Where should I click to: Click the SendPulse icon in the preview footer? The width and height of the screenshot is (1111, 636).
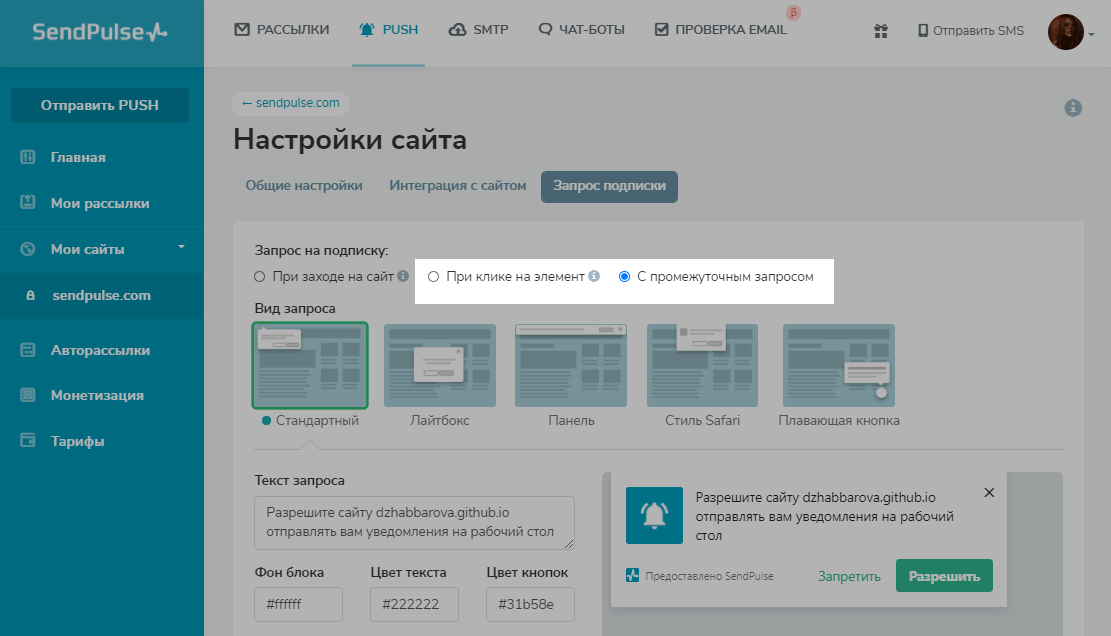click(x=633, y=575)
